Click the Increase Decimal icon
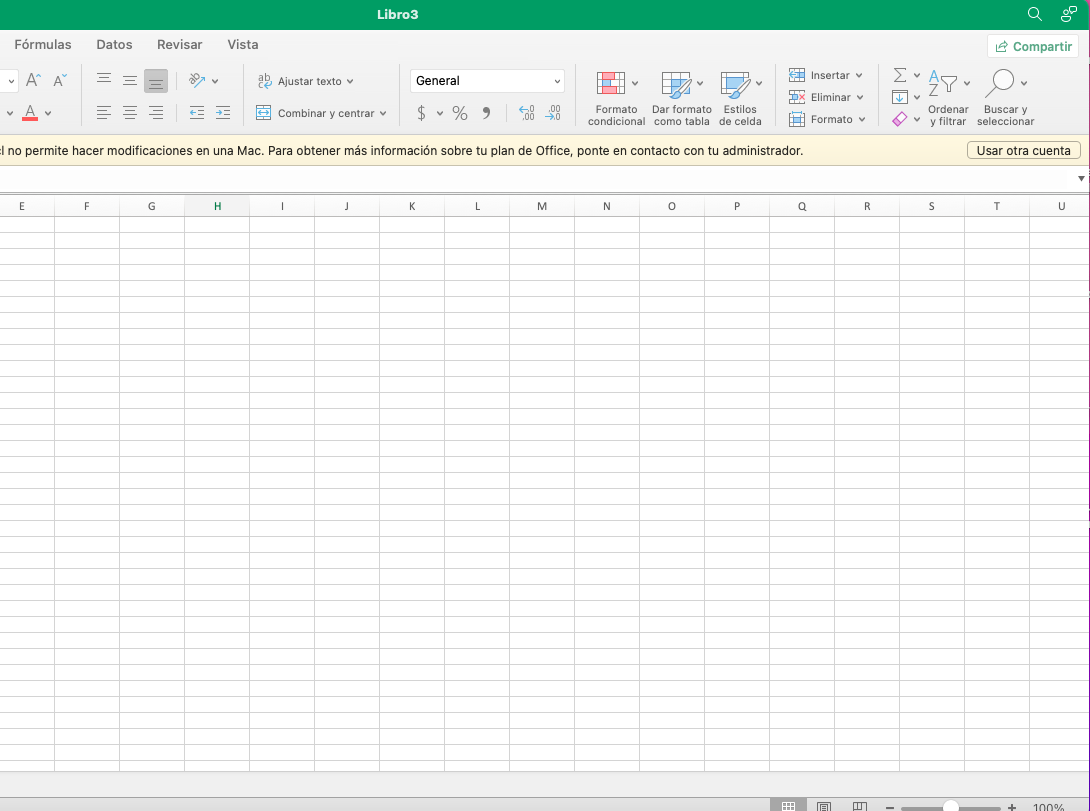This screenshot has height=811, width=1090. coord(527,113)
